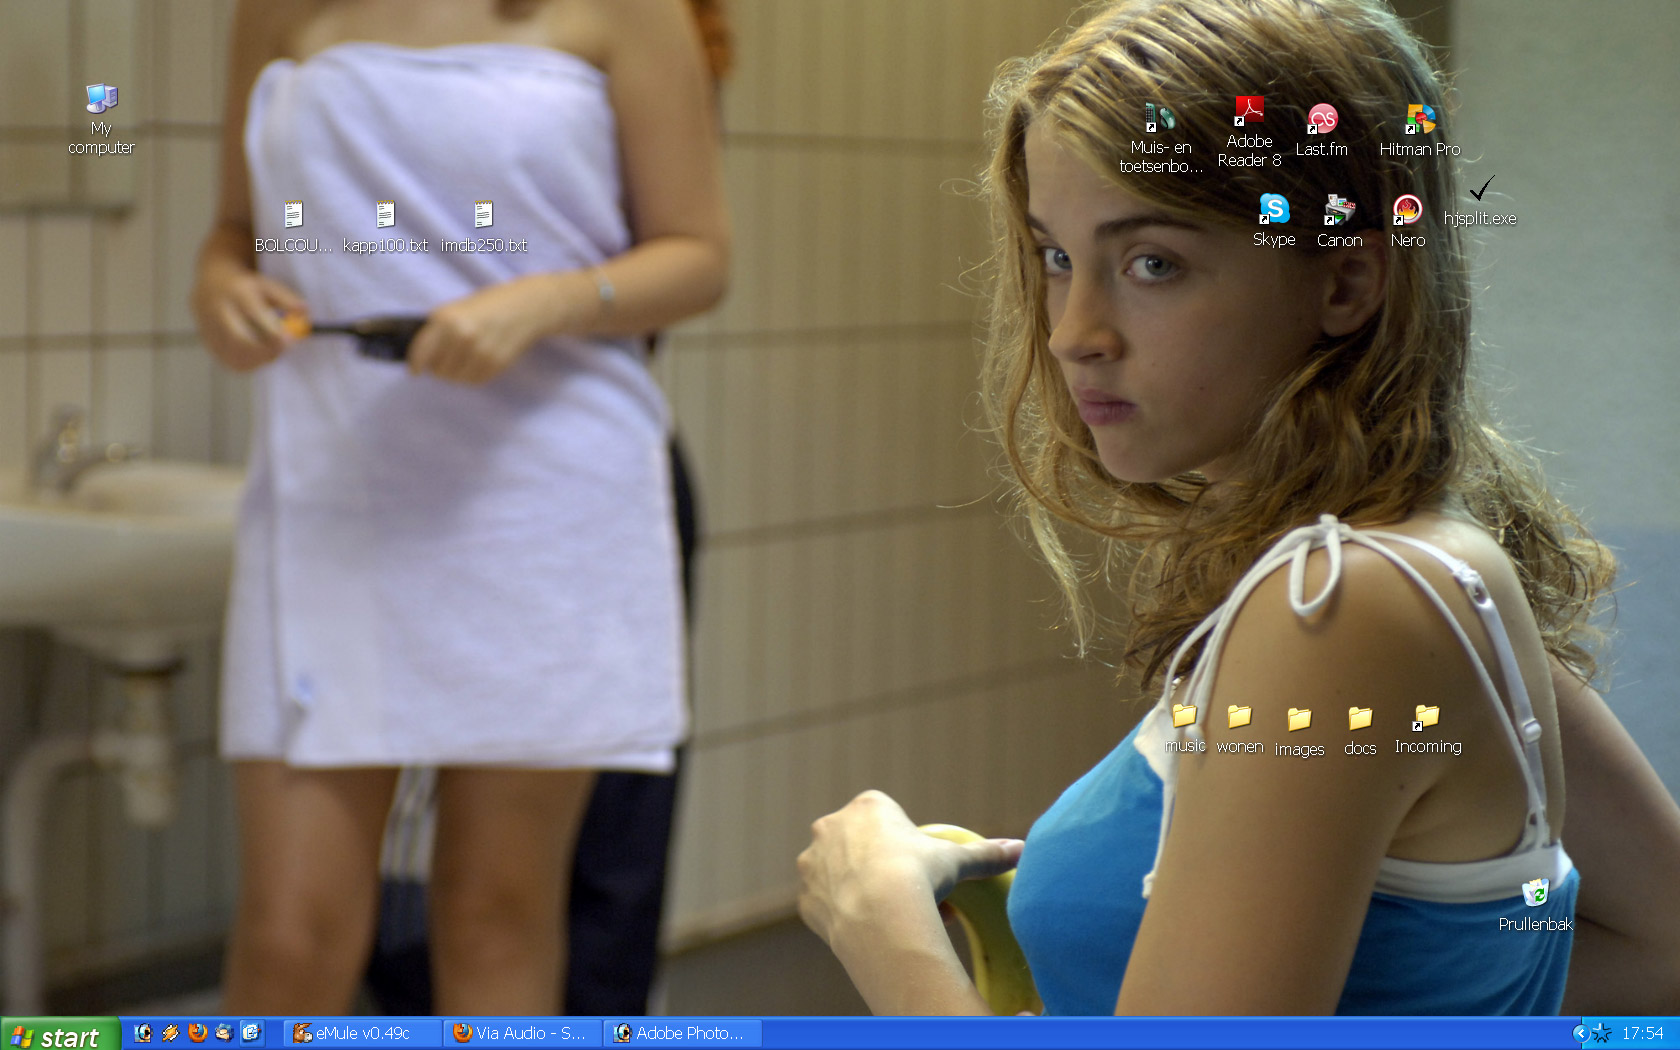Open the music folder
The width and height of the screenshot is (1680, 1050).
[x=1184, y=717]
